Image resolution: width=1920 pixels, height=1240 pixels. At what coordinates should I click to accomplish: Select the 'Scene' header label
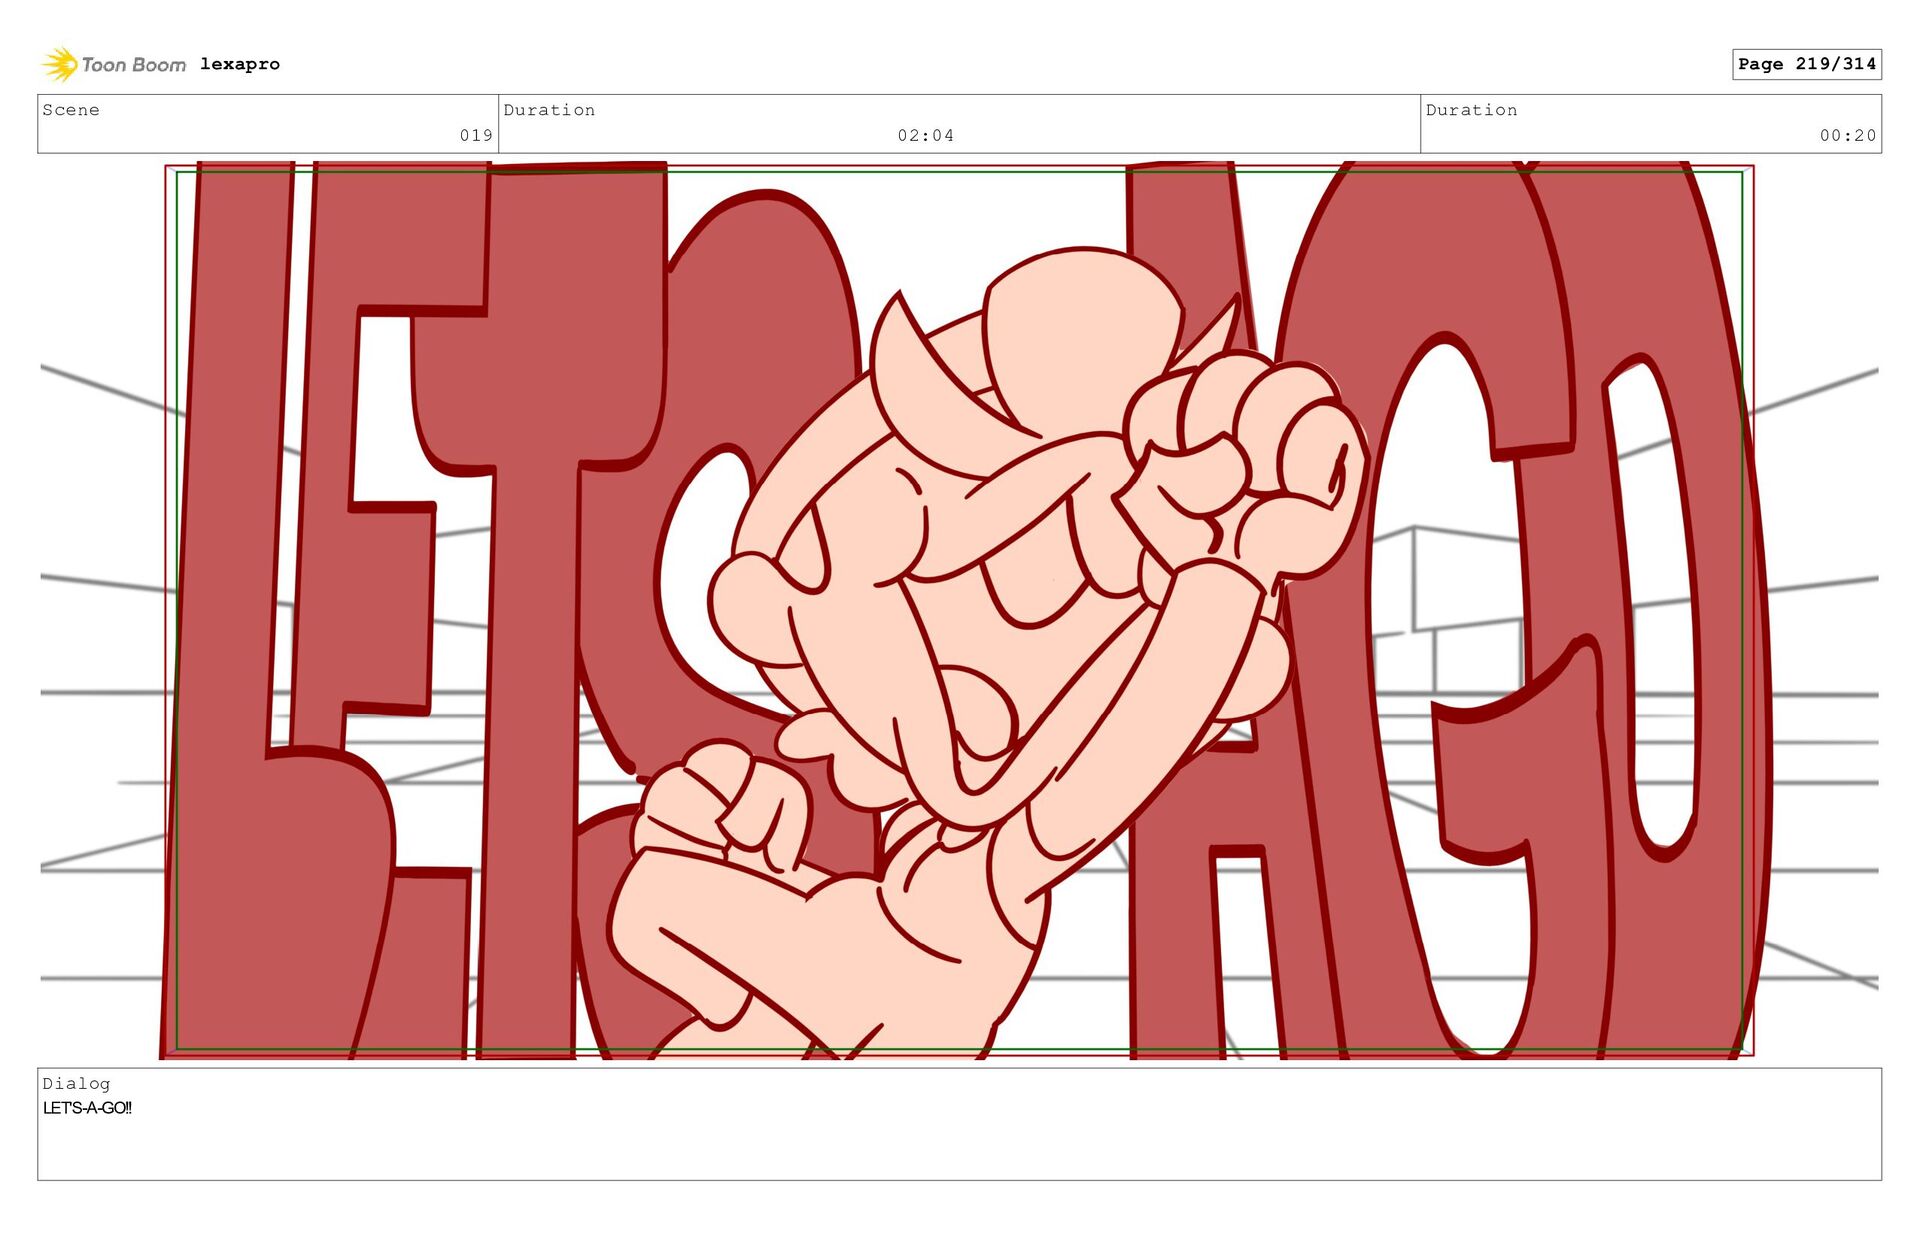tap(71, 110)
